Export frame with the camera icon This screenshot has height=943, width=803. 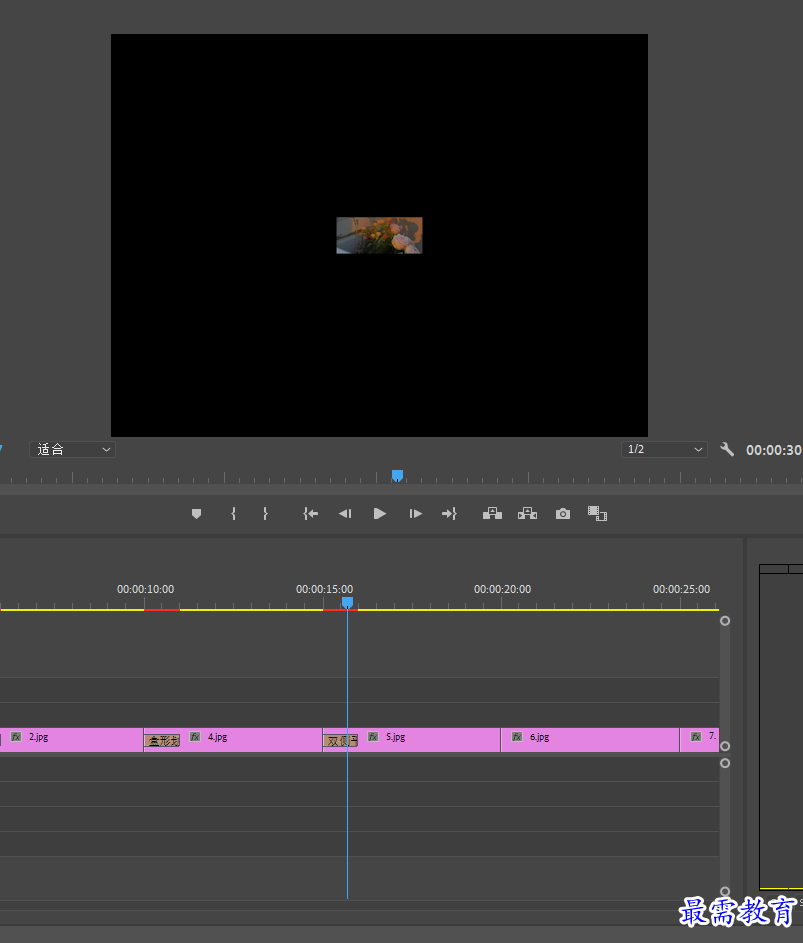click(563, 514)
